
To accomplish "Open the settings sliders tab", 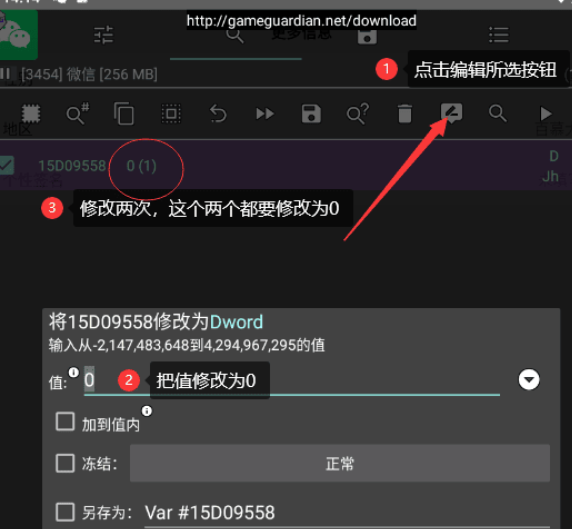I will tap(104, 35).
